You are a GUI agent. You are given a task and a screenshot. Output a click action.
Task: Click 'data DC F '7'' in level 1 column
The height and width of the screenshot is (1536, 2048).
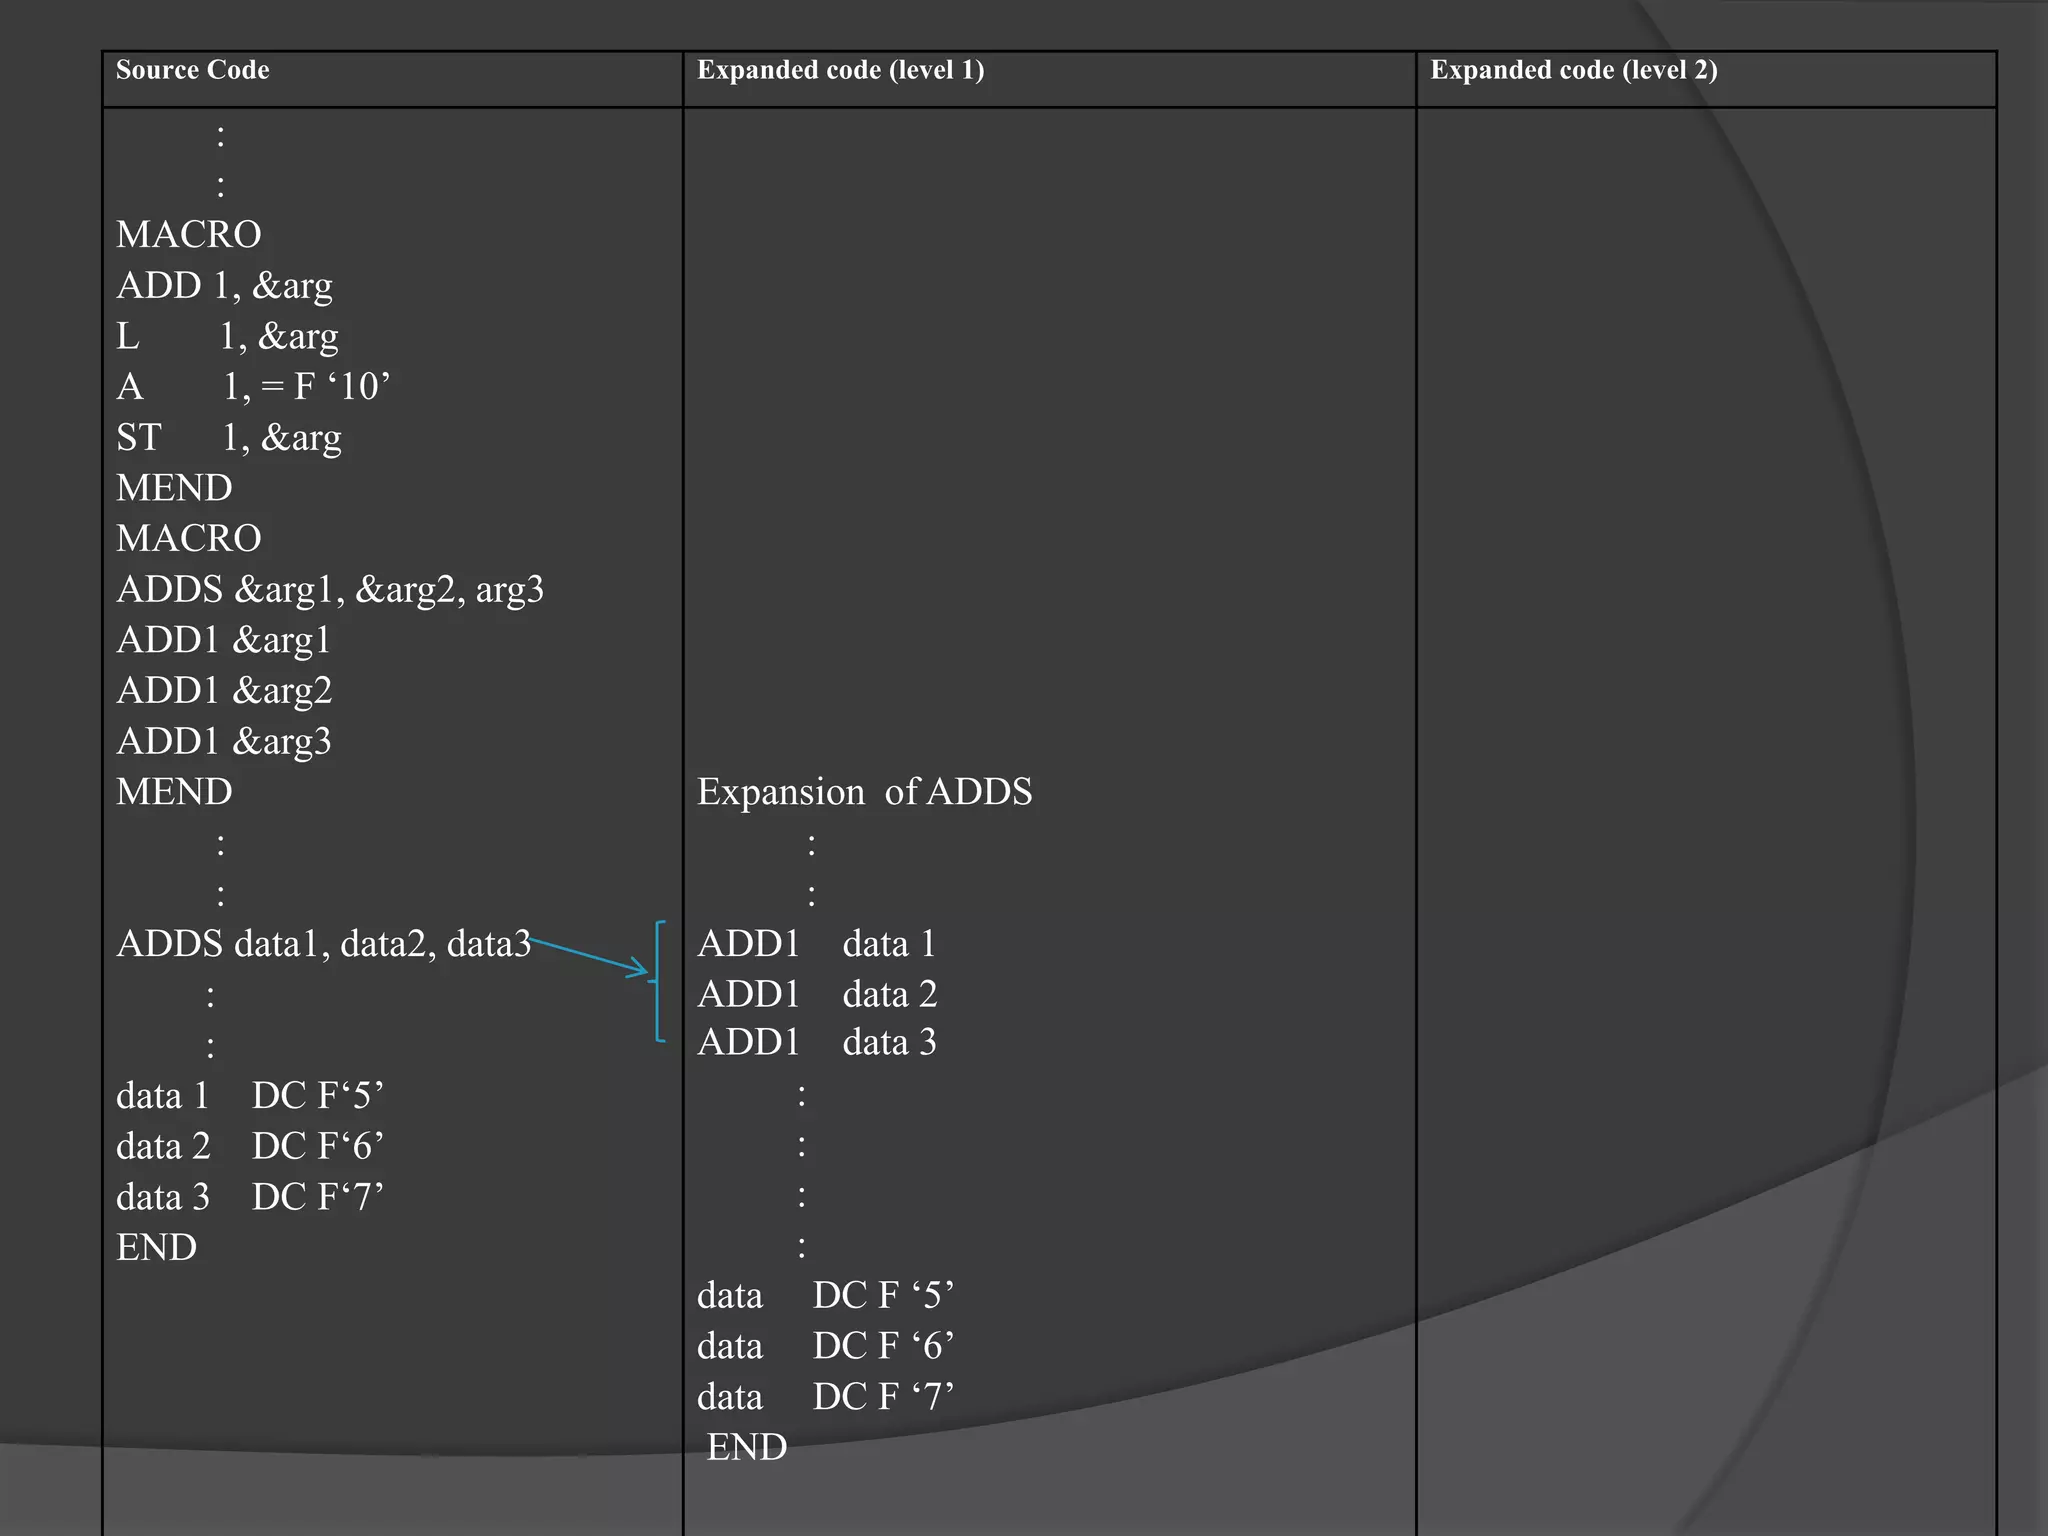pos(825,1397)
